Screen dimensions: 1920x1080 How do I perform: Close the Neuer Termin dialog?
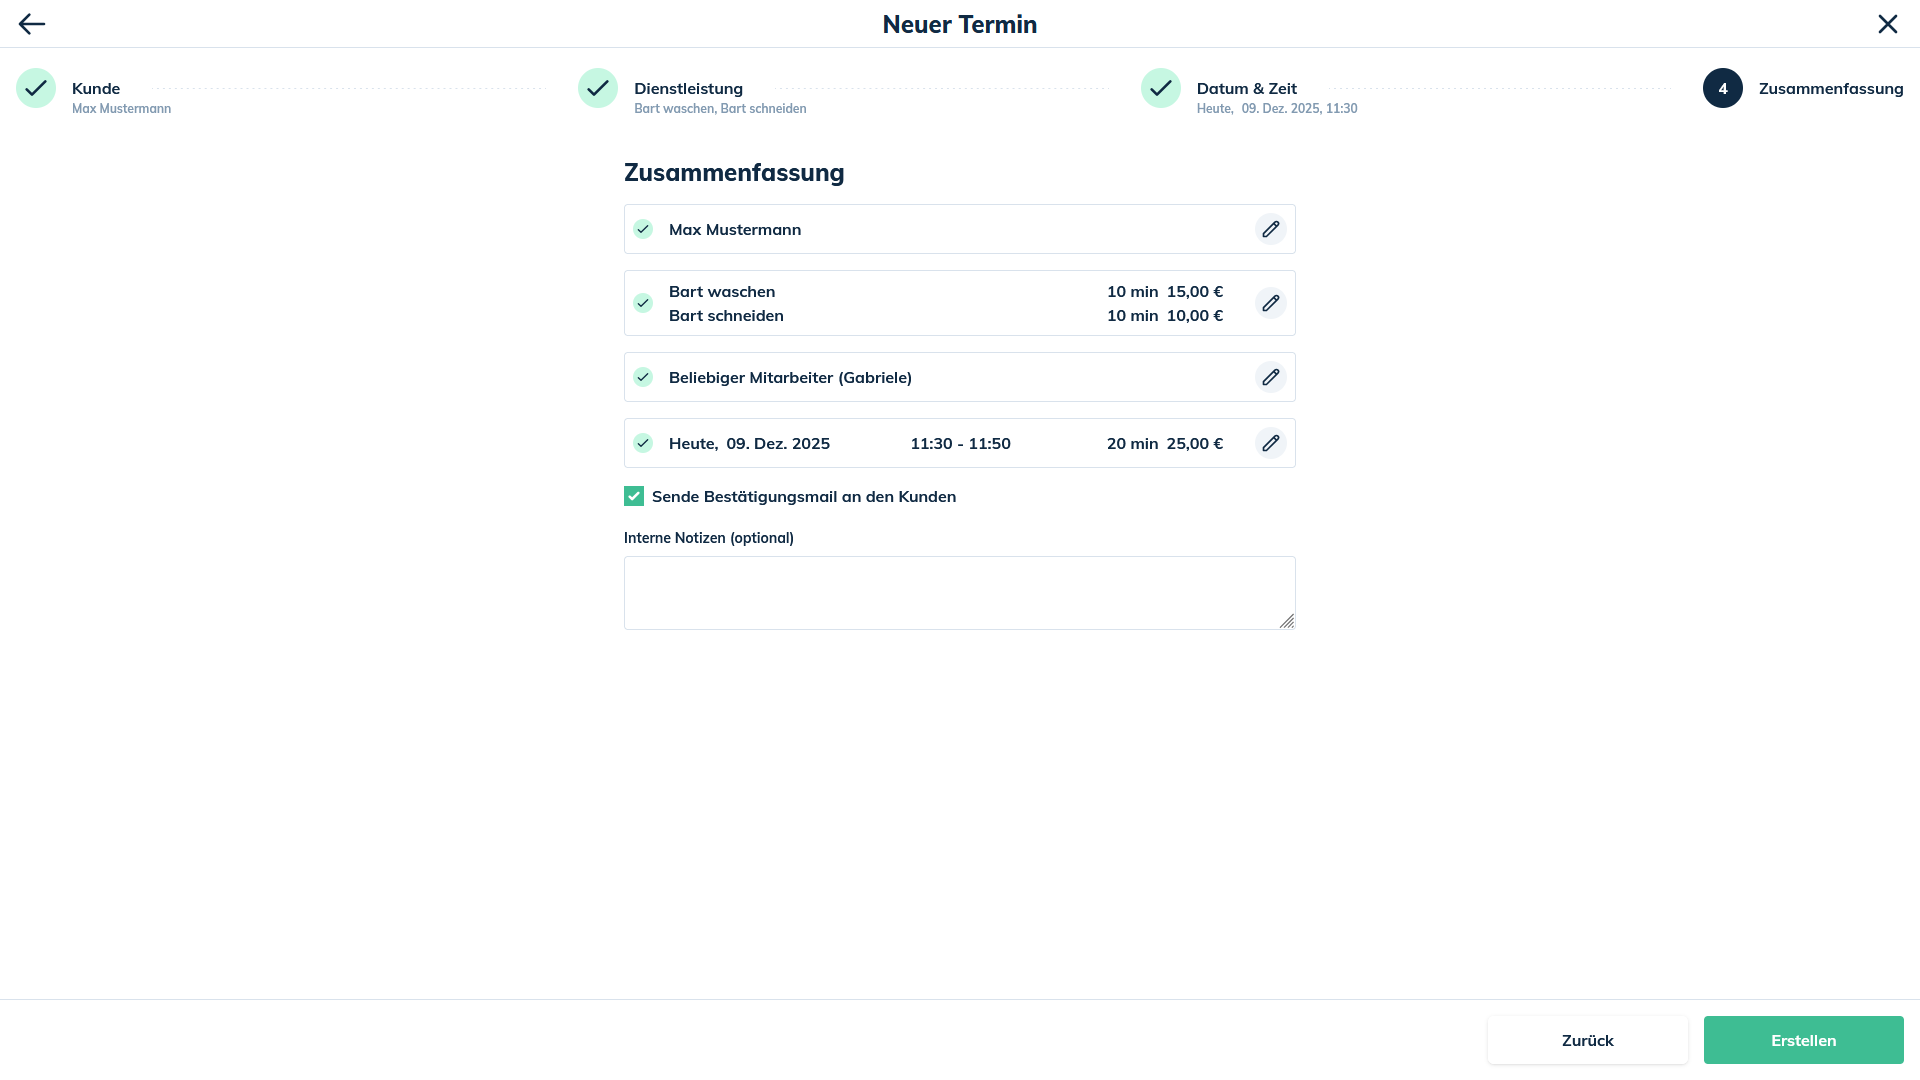click(1887, 24)
